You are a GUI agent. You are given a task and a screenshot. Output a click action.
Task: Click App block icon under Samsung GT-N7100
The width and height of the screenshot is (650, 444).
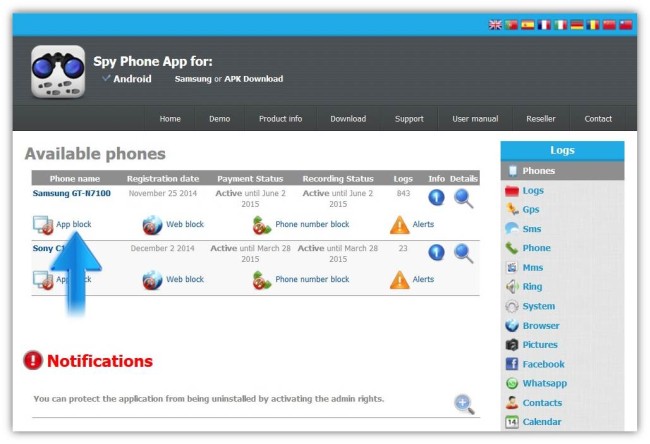[43, 225]
